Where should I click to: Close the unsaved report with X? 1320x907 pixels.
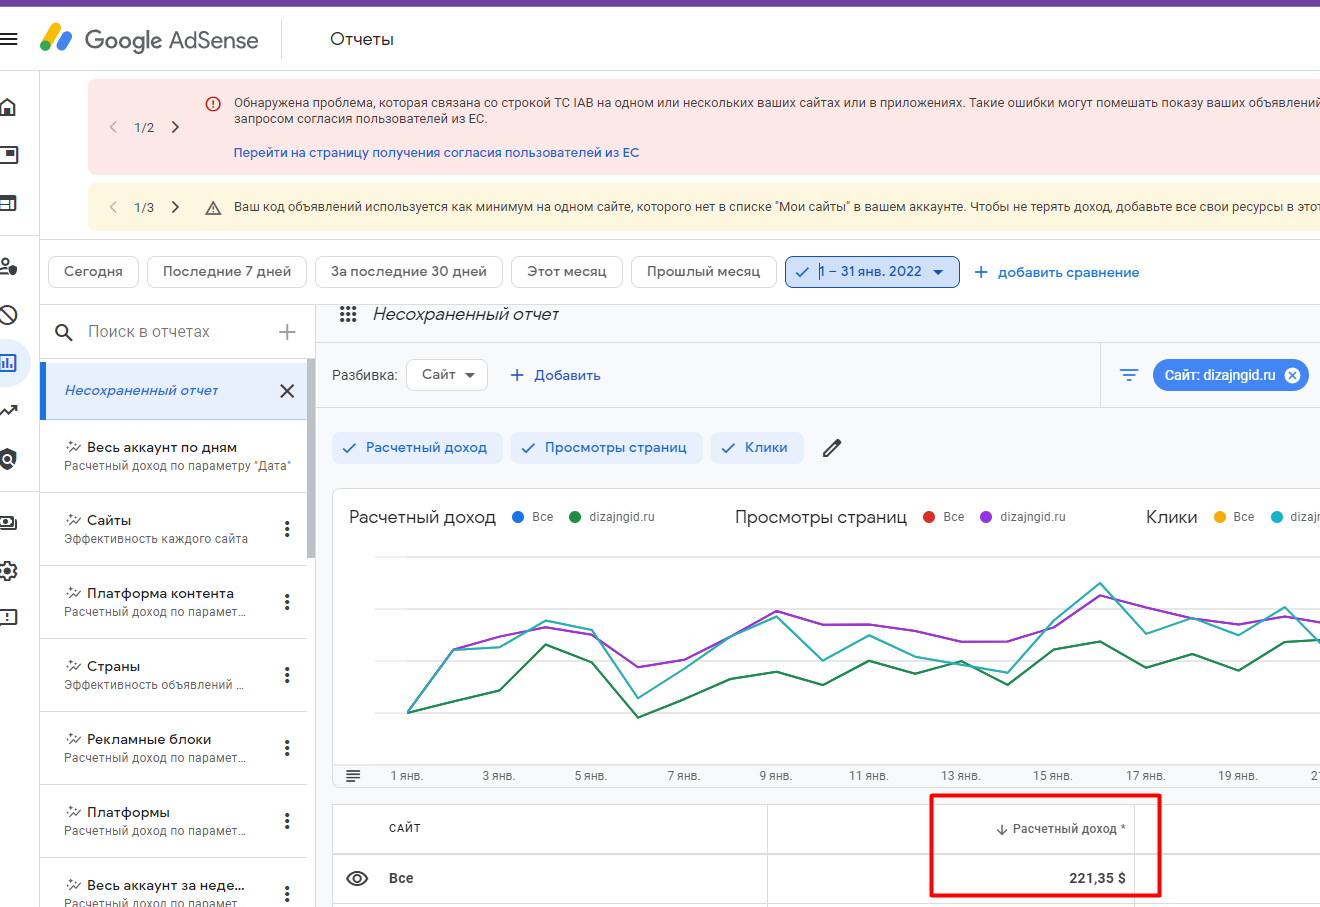[x=287, y=391]
